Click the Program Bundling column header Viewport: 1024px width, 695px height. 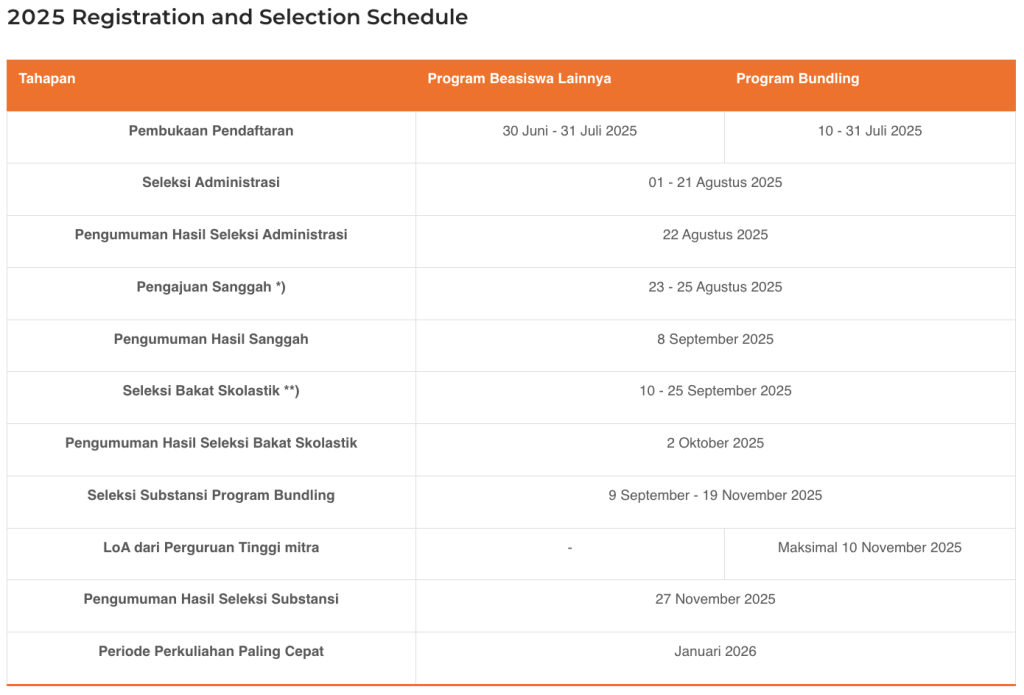coord(797,78)
